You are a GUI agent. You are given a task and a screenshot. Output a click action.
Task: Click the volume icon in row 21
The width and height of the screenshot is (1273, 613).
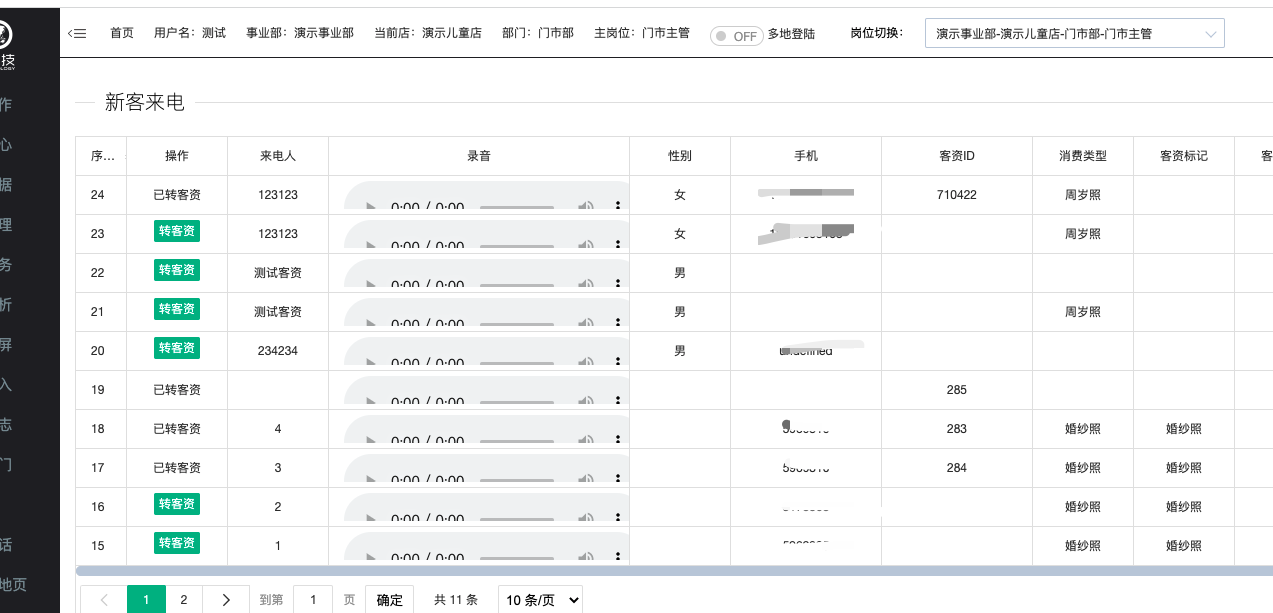click(x=586, y=323)
